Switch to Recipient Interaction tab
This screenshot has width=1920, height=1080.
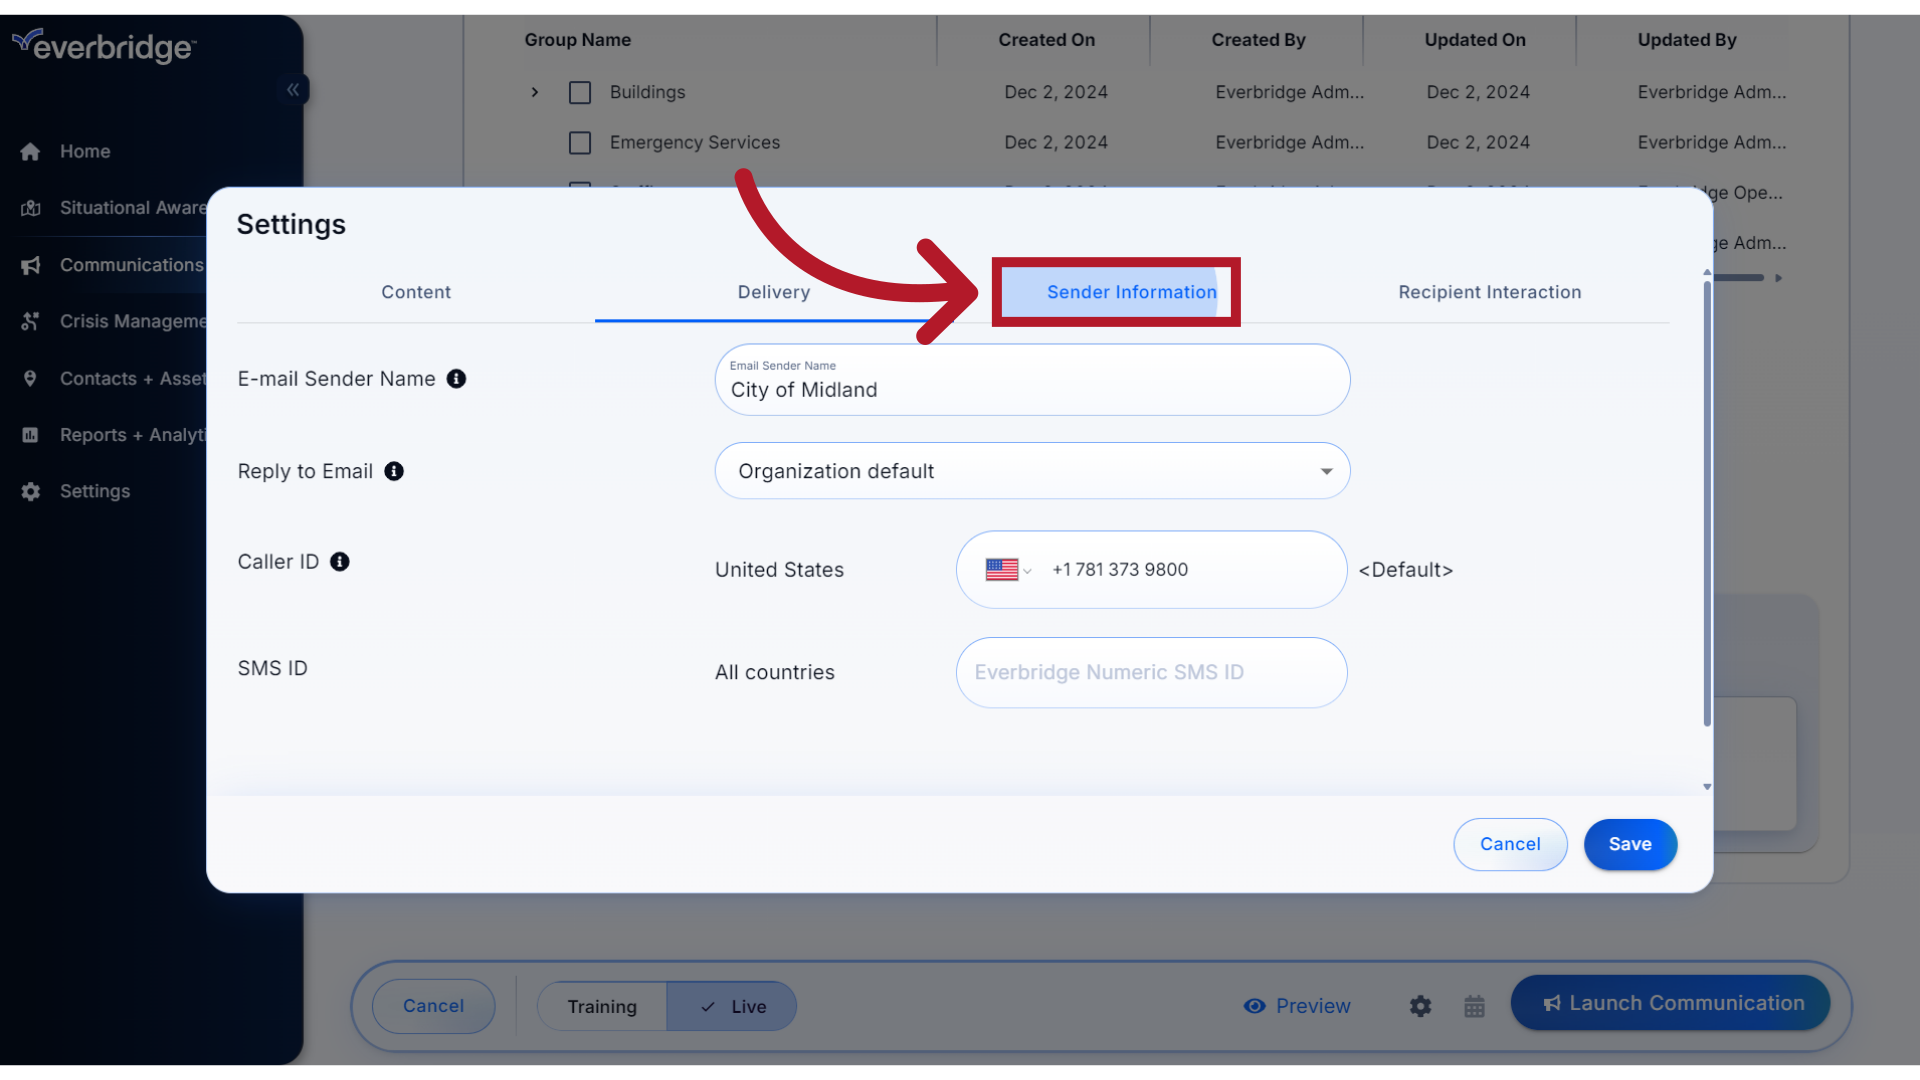pos(1490,292)
